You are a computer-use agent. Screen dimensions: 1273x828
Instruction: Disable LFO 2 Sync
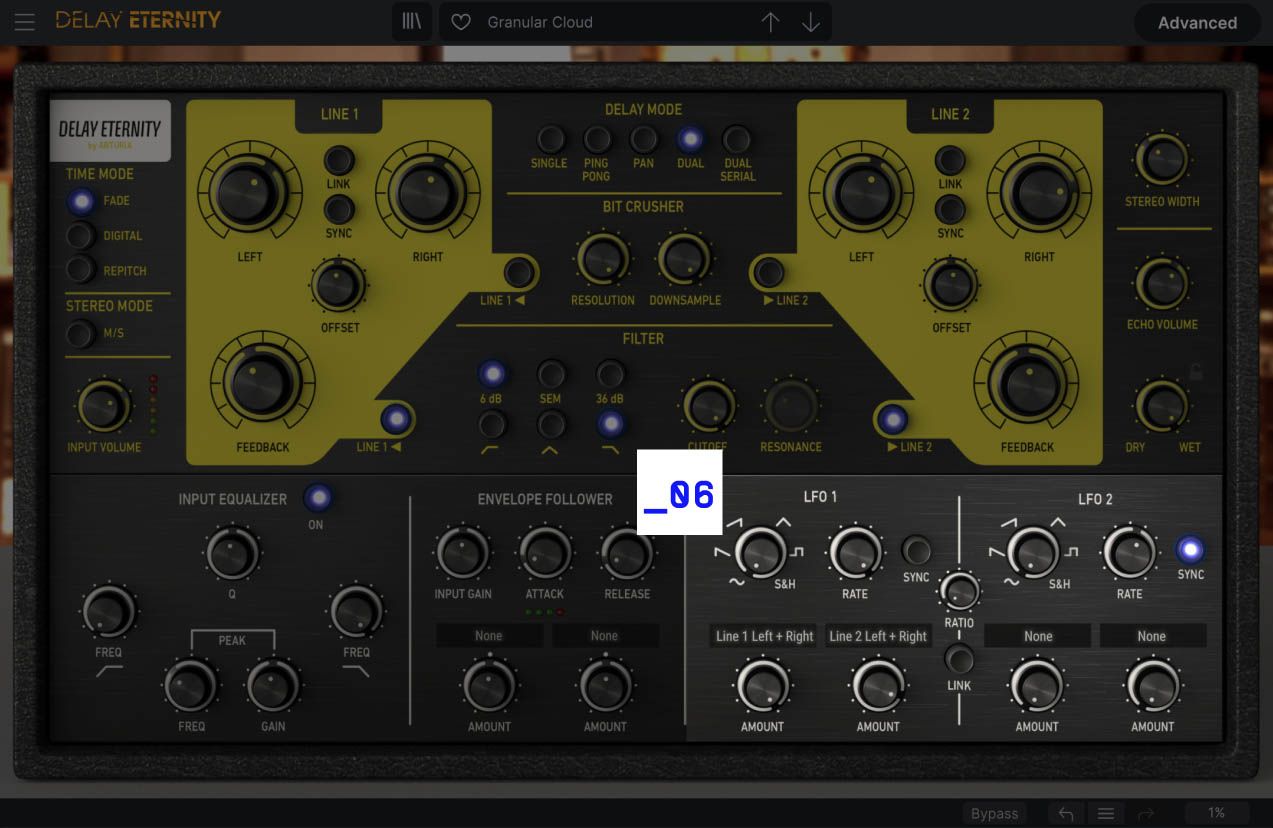1190,549
